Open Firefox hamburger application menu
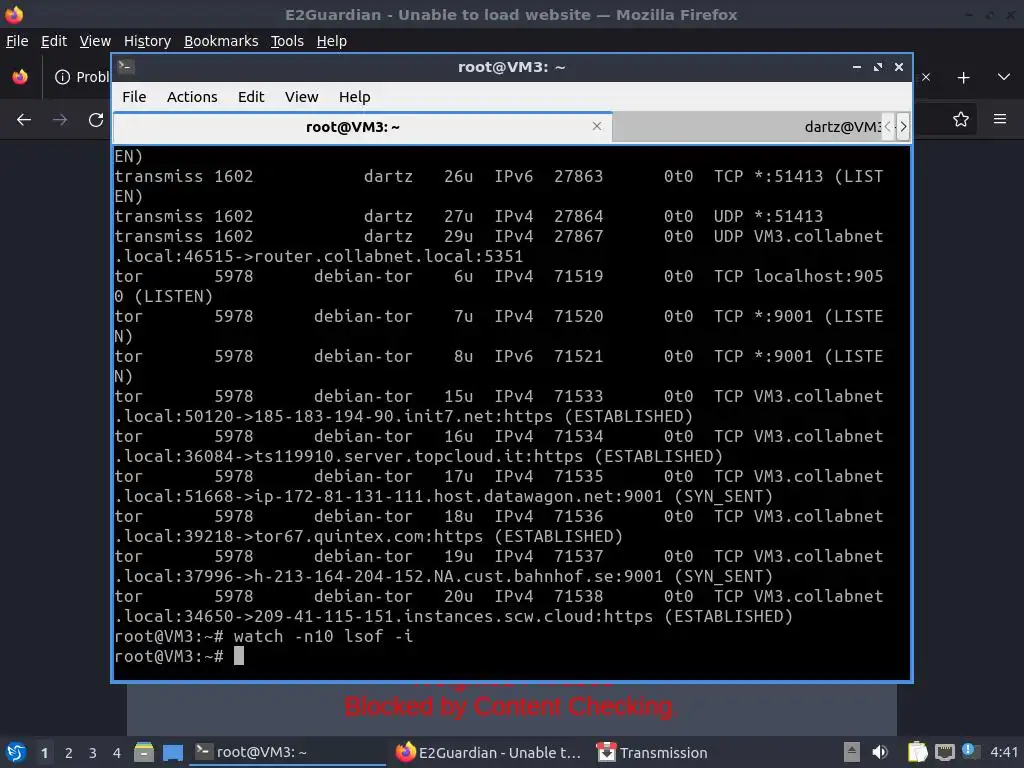 click(x=1000, y=120)
